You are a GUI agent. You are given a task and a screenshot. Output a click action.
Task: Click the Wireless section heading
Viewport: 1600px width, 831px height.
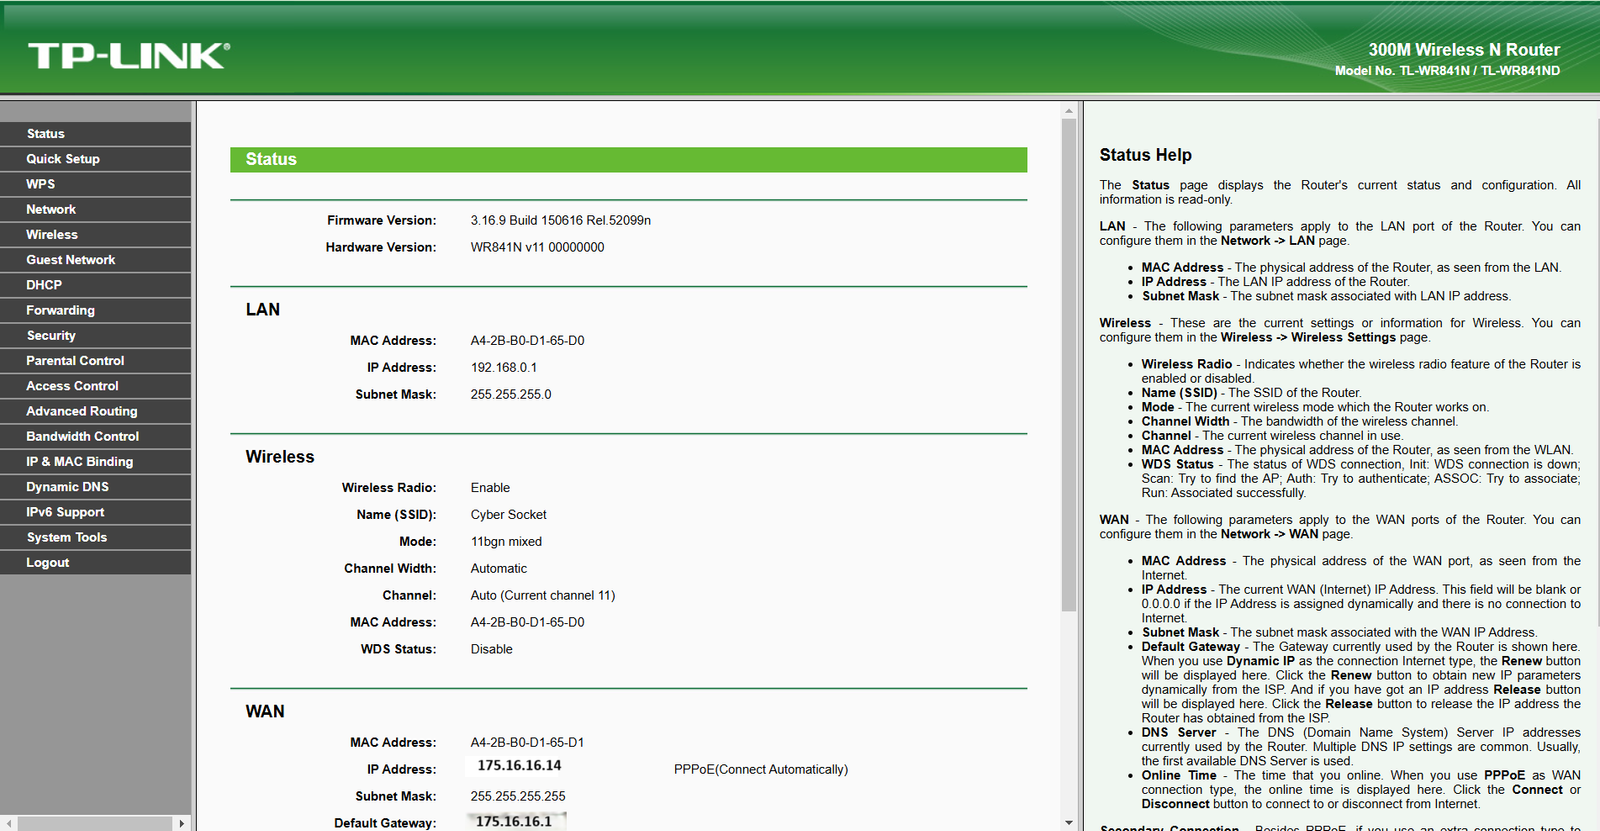(280, 457)
